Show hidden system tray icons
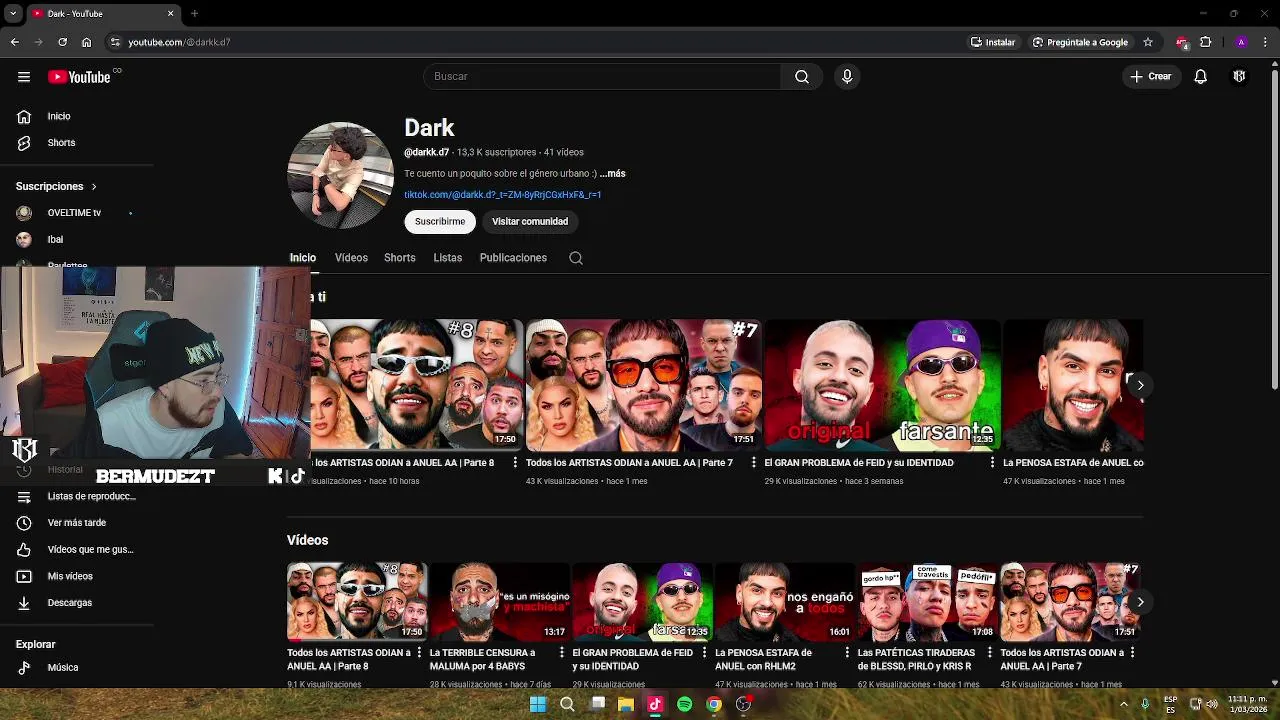The height and width of the screenshot is (720, 1280). coord(1123,704)
